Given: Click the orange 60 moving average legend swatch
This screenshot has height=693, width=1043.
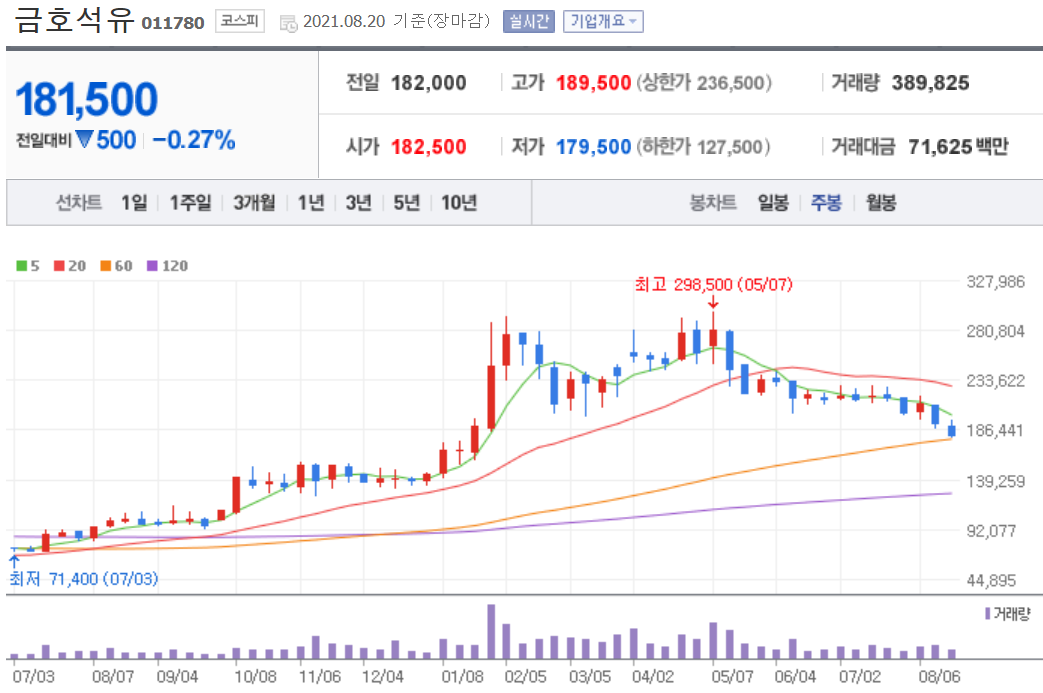Looking at the screenshot, I should coord(105,266).
